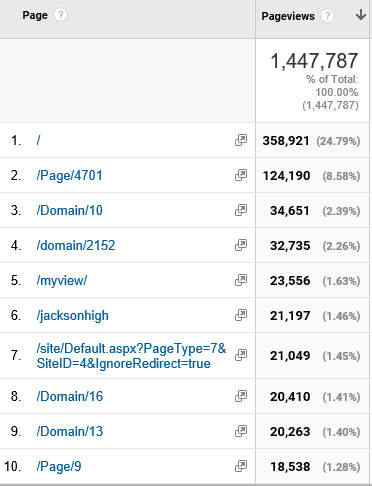Open the external link icon for / row
Viewport: 372px width, 486px height.
pos(241,140)
